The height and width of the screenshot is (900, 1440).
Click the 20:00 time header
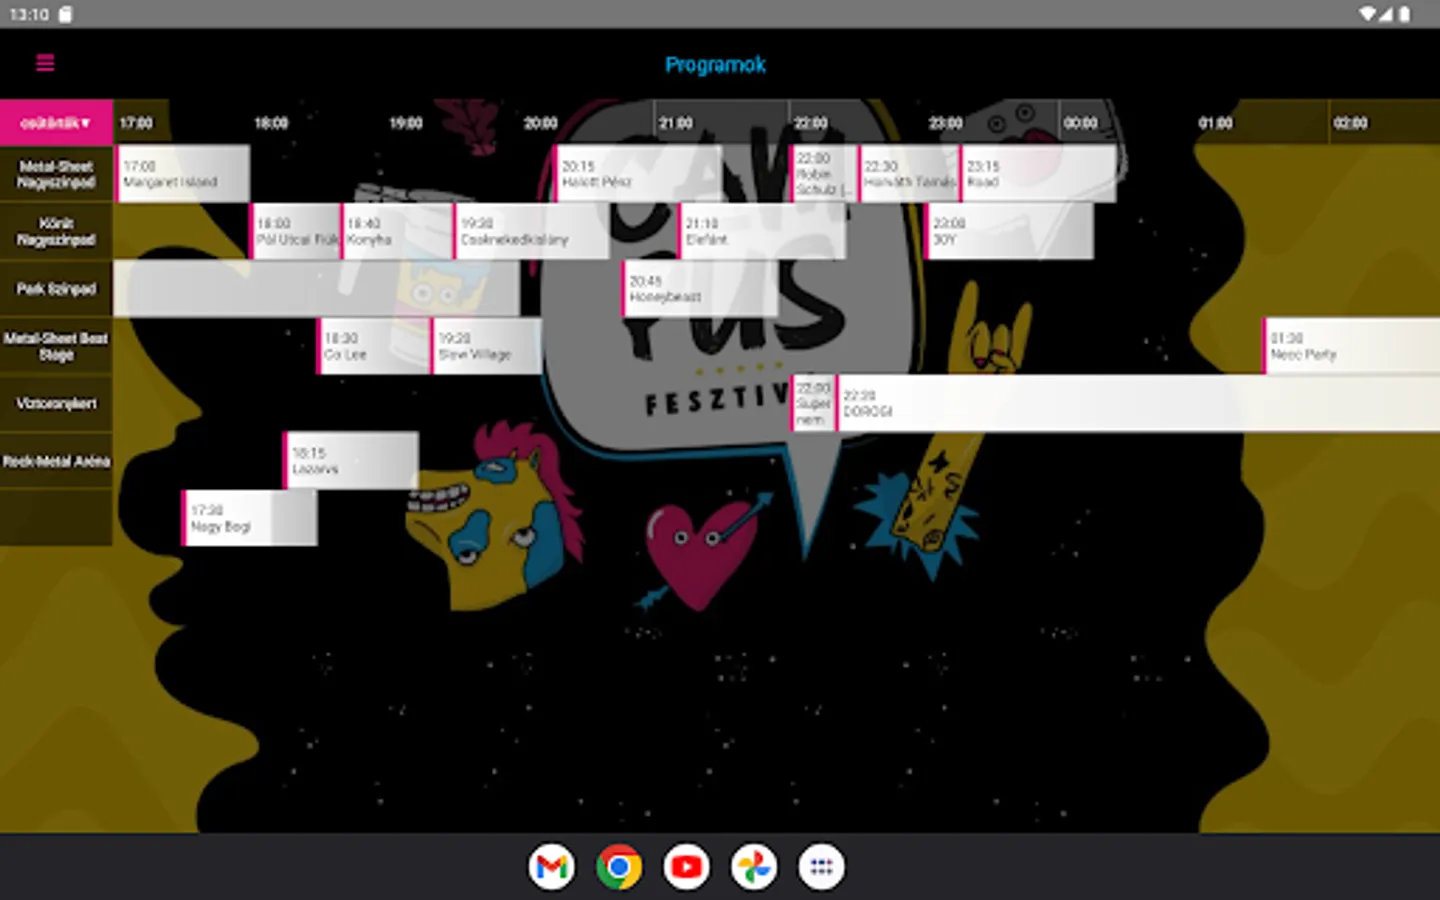541,123
